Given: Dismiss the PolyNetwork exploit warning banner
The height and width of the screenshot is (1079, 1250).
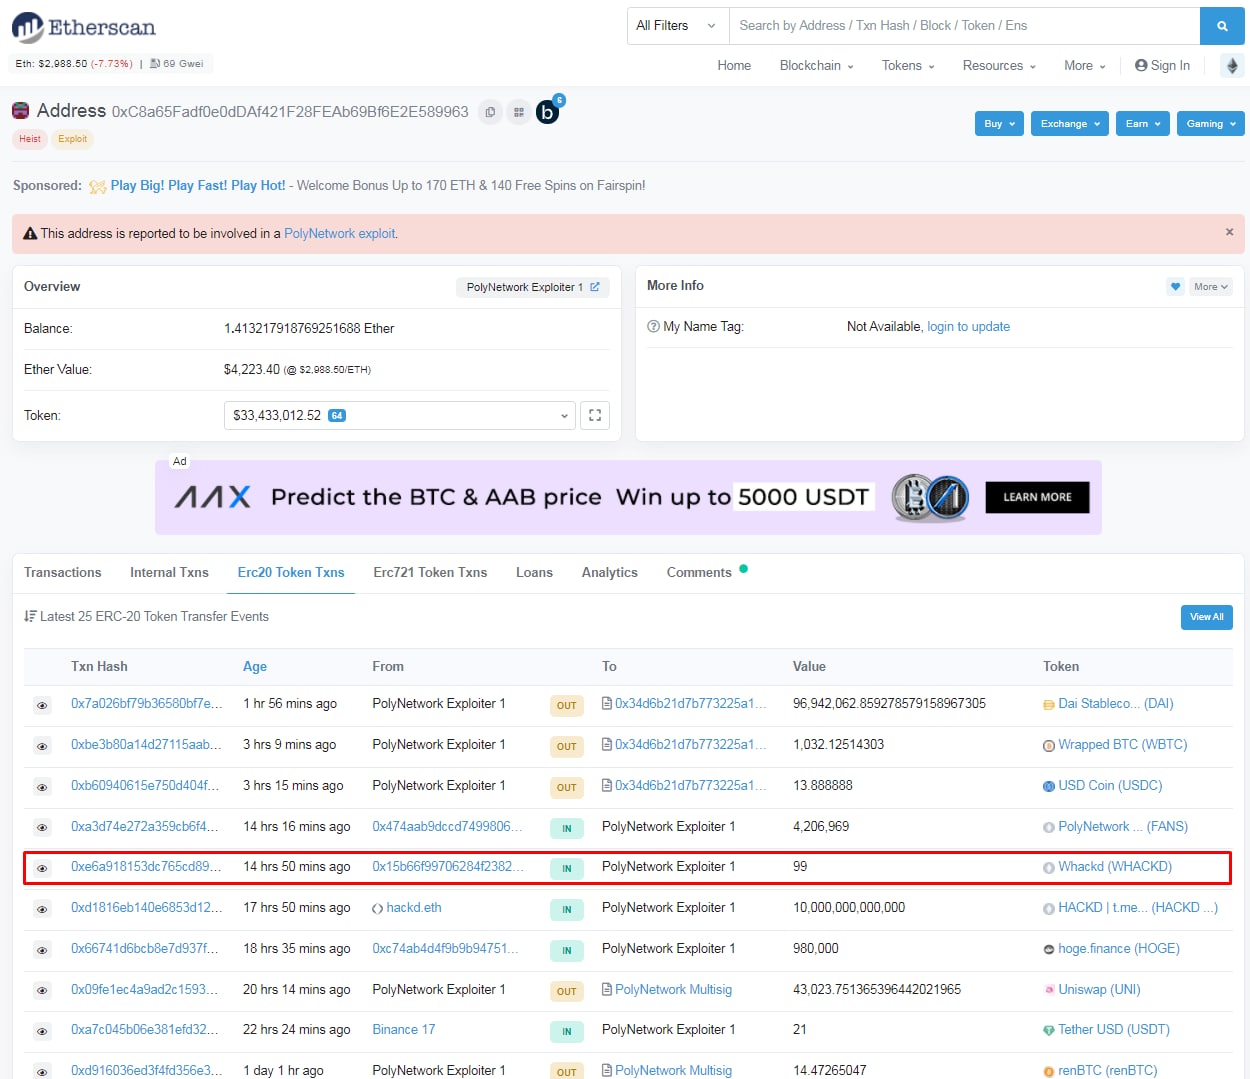Looking at the screenshot, I should coord(1229,232).
